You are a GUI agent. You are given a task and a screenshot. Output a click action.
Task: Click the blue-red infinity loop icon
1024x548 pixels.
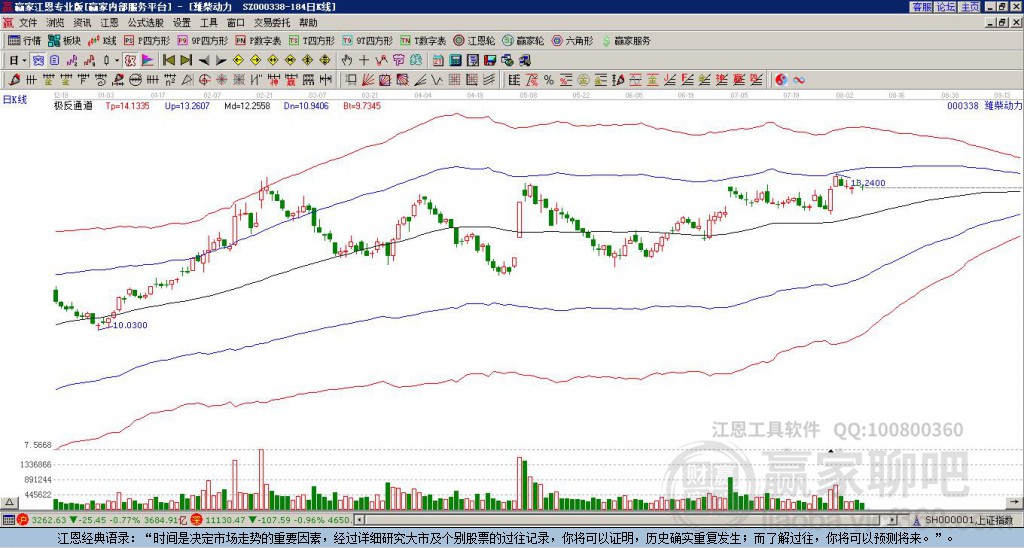click(798, 80)
